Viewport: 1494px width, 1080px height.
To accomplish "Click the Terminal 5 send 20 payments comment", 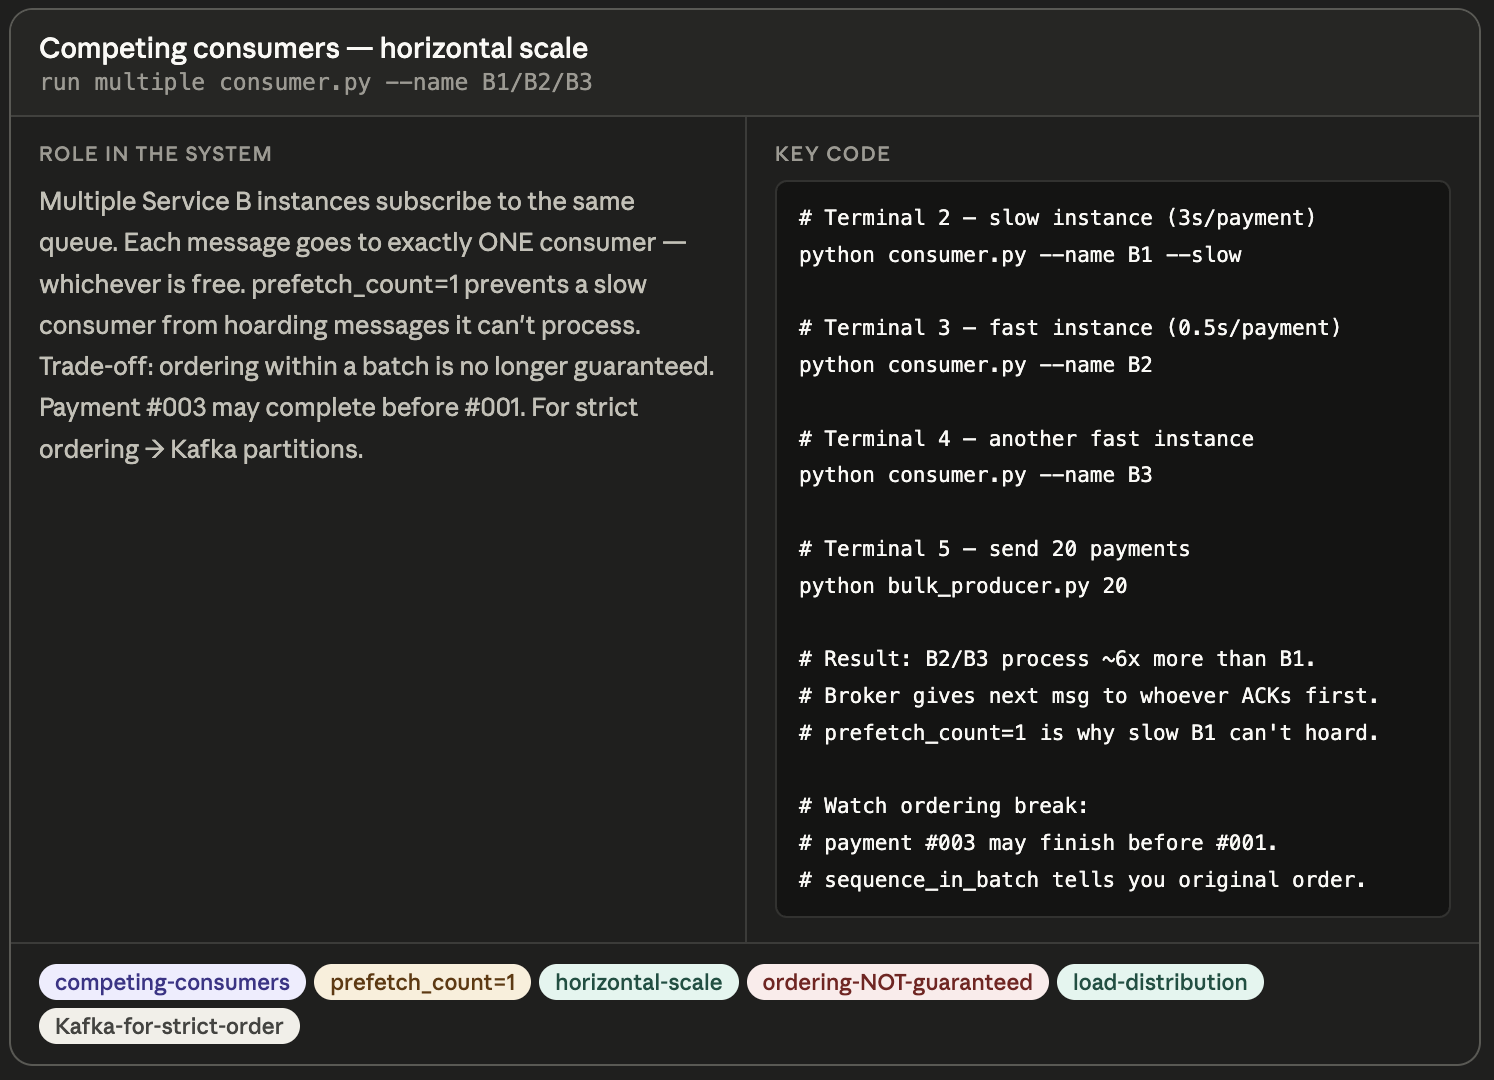I will pos(994,549).
